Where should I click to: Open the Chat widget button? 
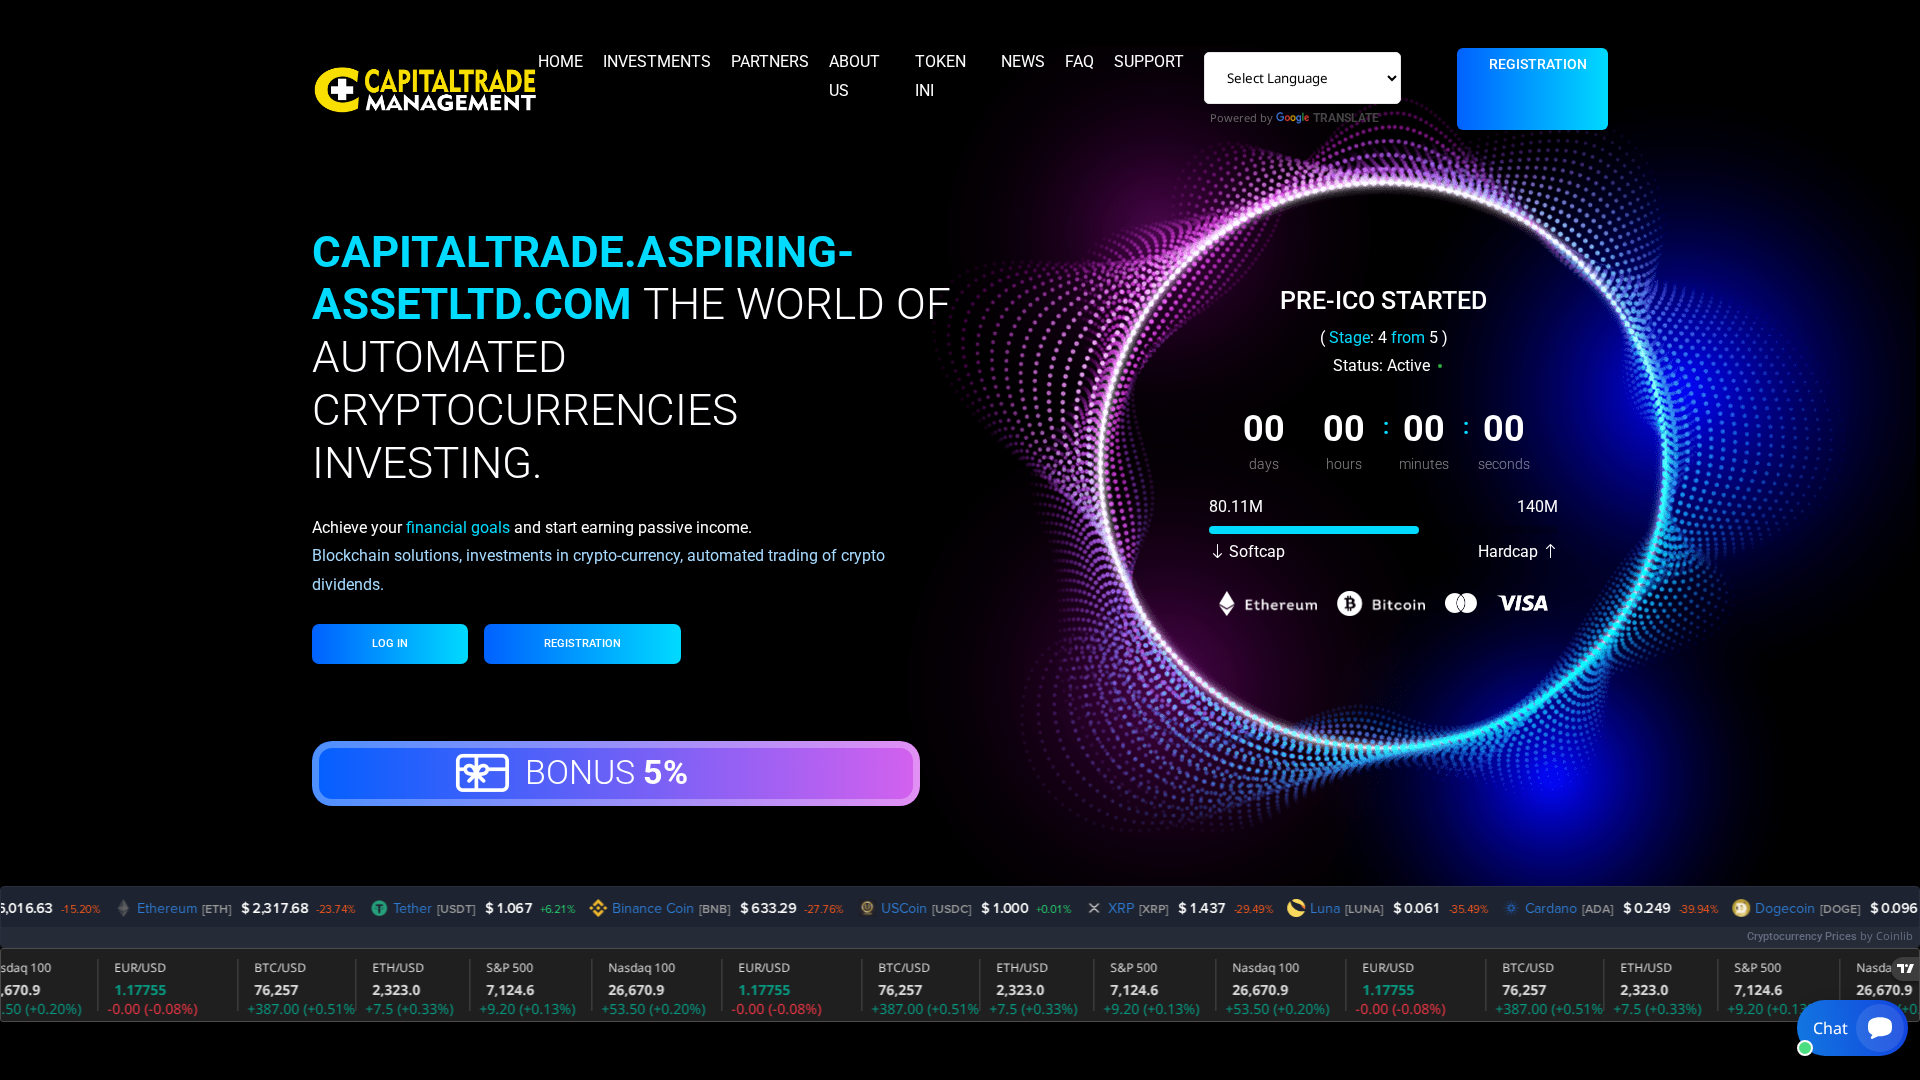1852,1028
